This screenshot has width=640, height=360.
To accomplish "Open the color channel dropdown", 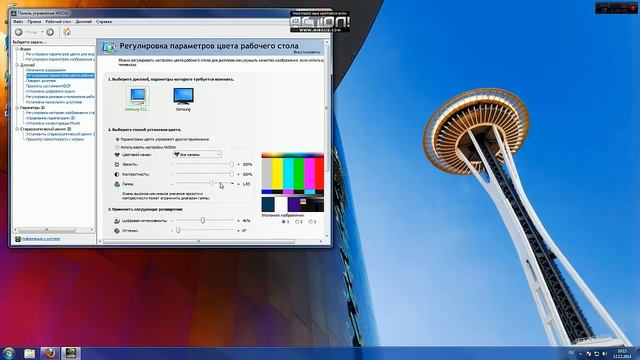I will click(197, 155).
